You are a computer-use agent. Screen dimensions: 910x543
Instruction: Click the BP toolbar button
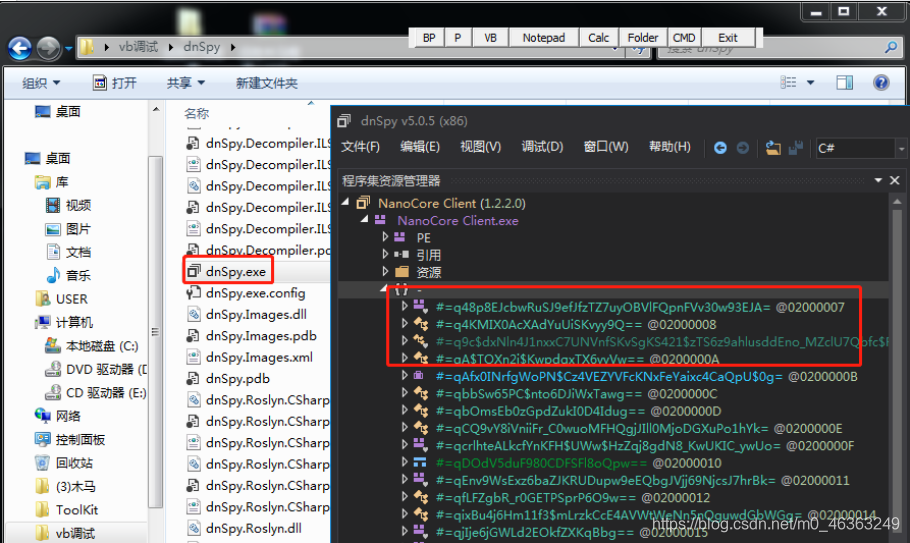tap(429, 38)
